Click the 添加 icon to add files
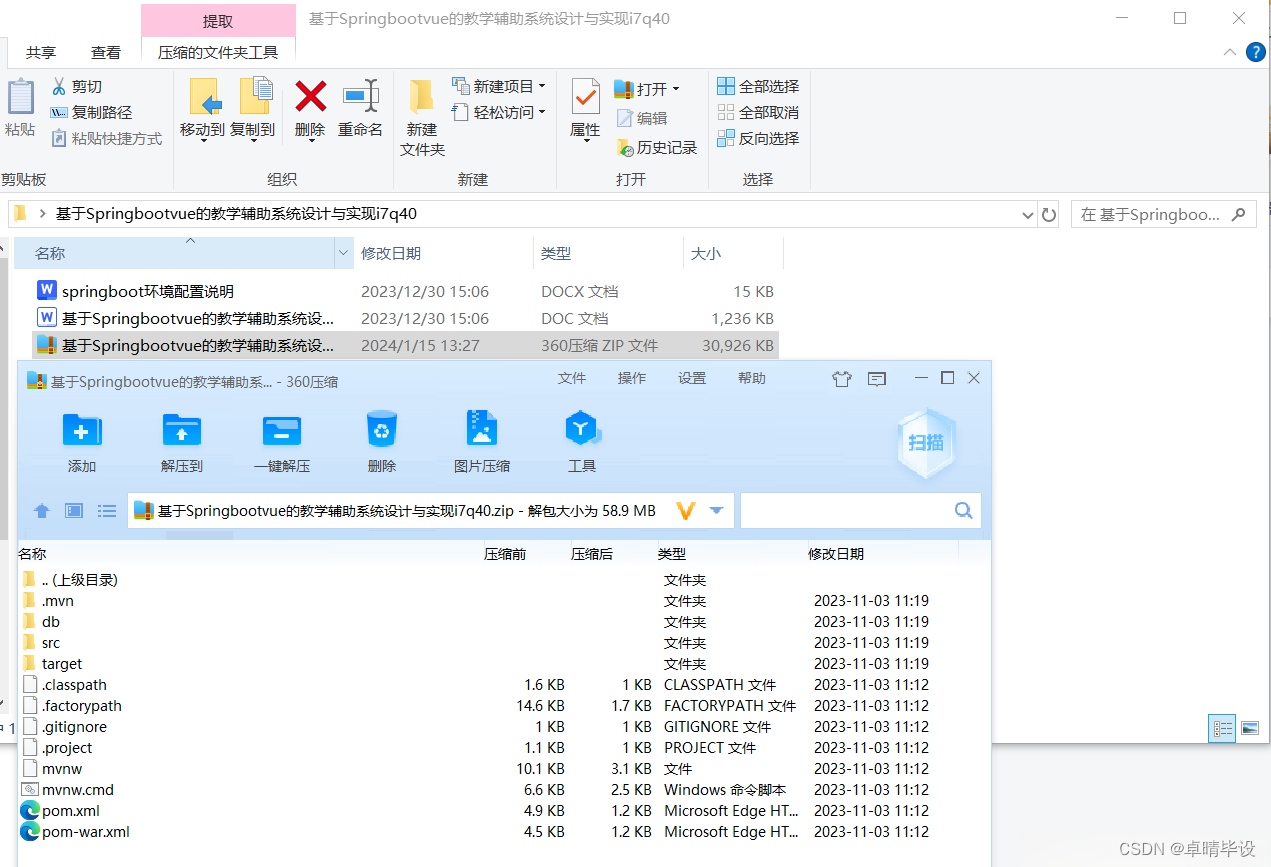The height and width of the screenshot is (867, 1271). pos(81,440)
